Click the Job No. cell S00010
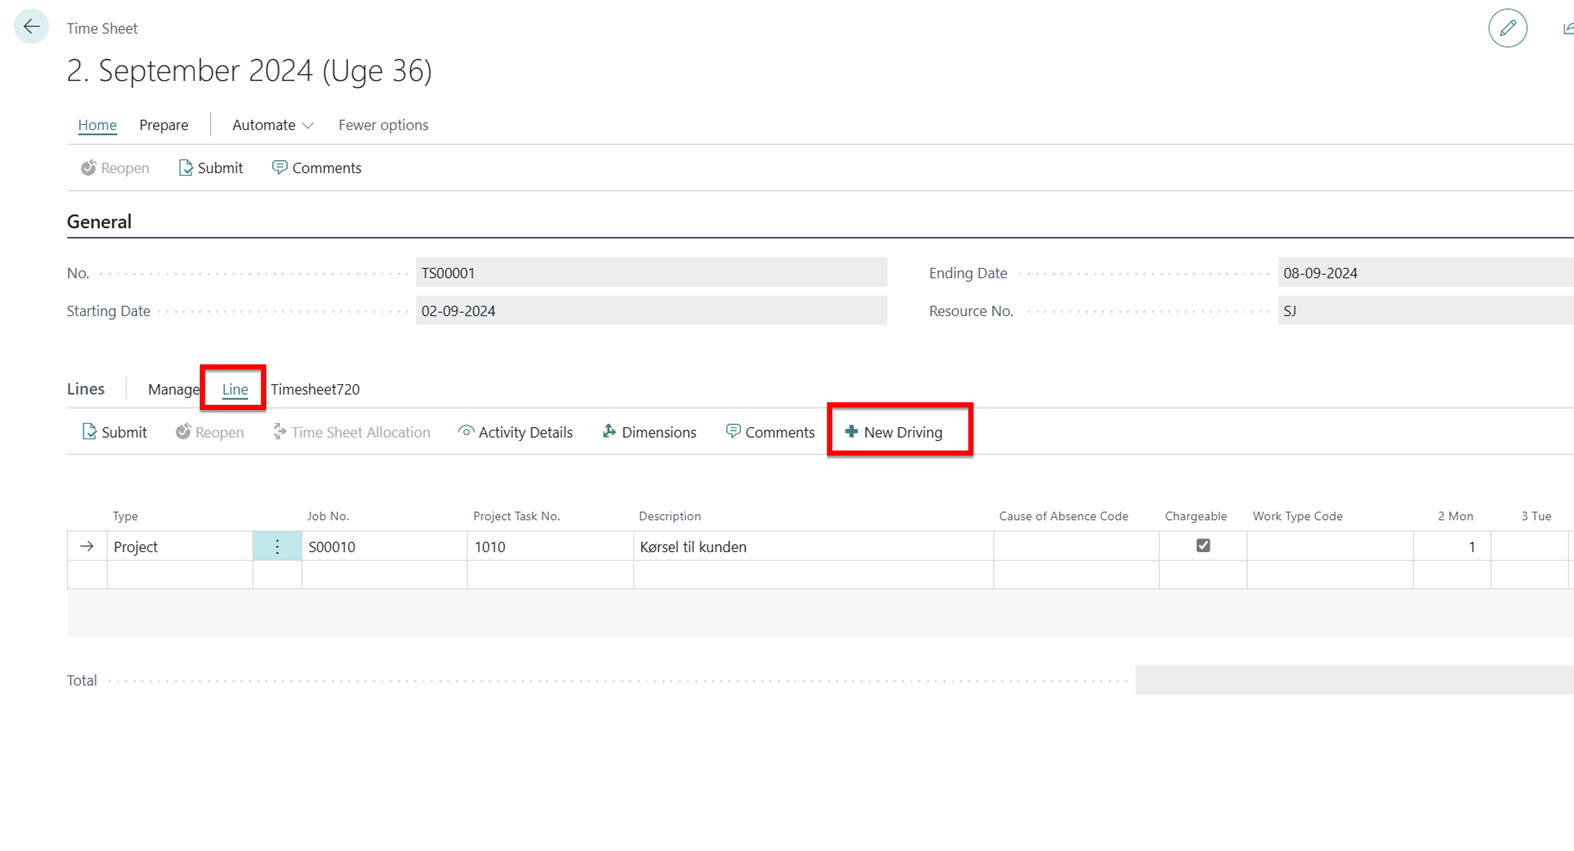 (384, 547)
